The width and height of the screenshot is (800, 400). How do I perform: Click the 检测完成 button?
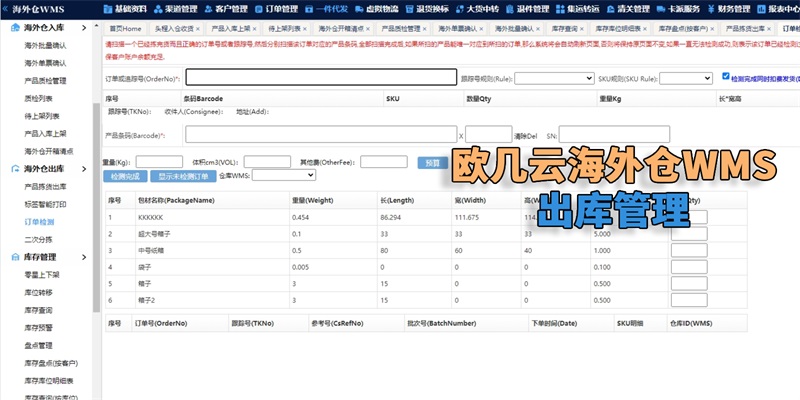[125, 177]
